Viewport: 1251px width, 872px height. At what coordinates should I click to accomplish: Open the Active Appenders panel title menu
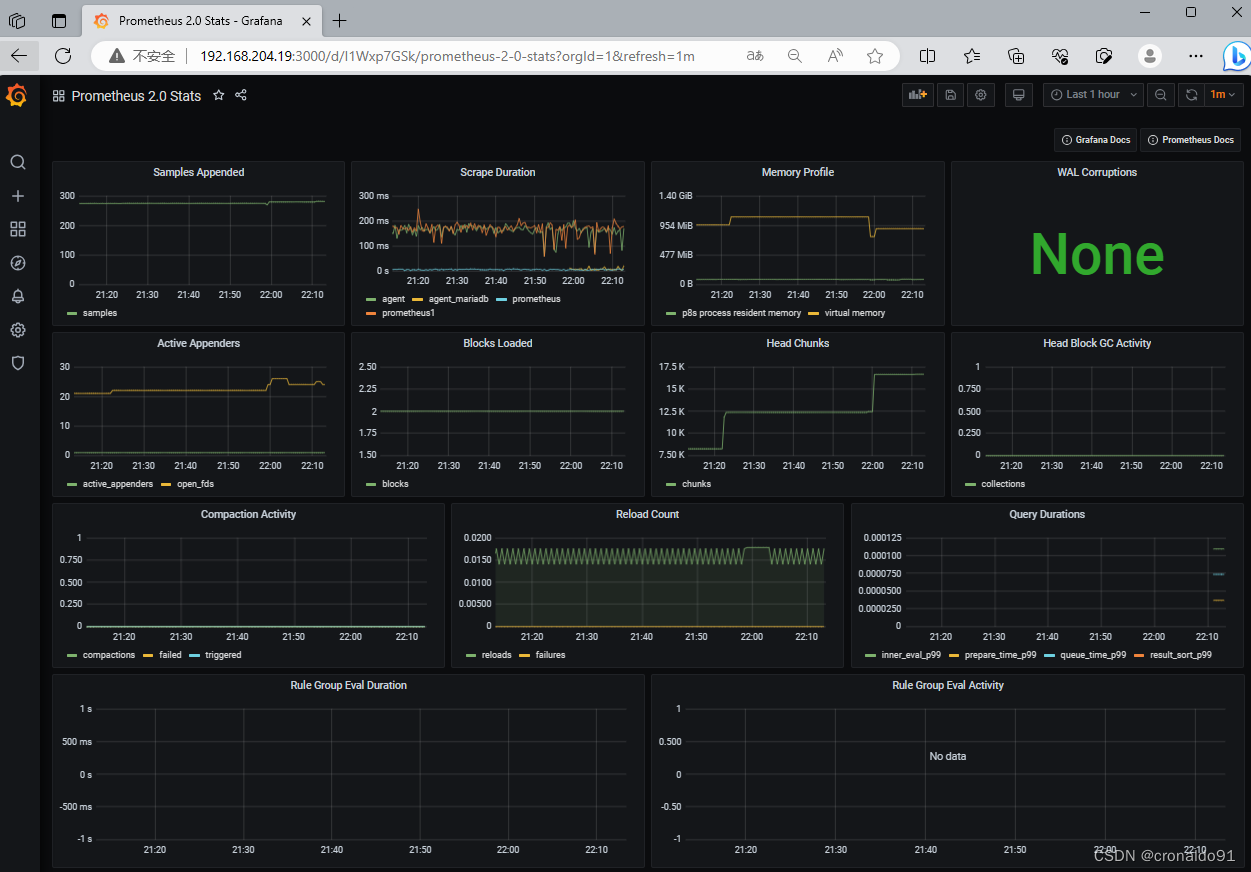pos(198,343)
